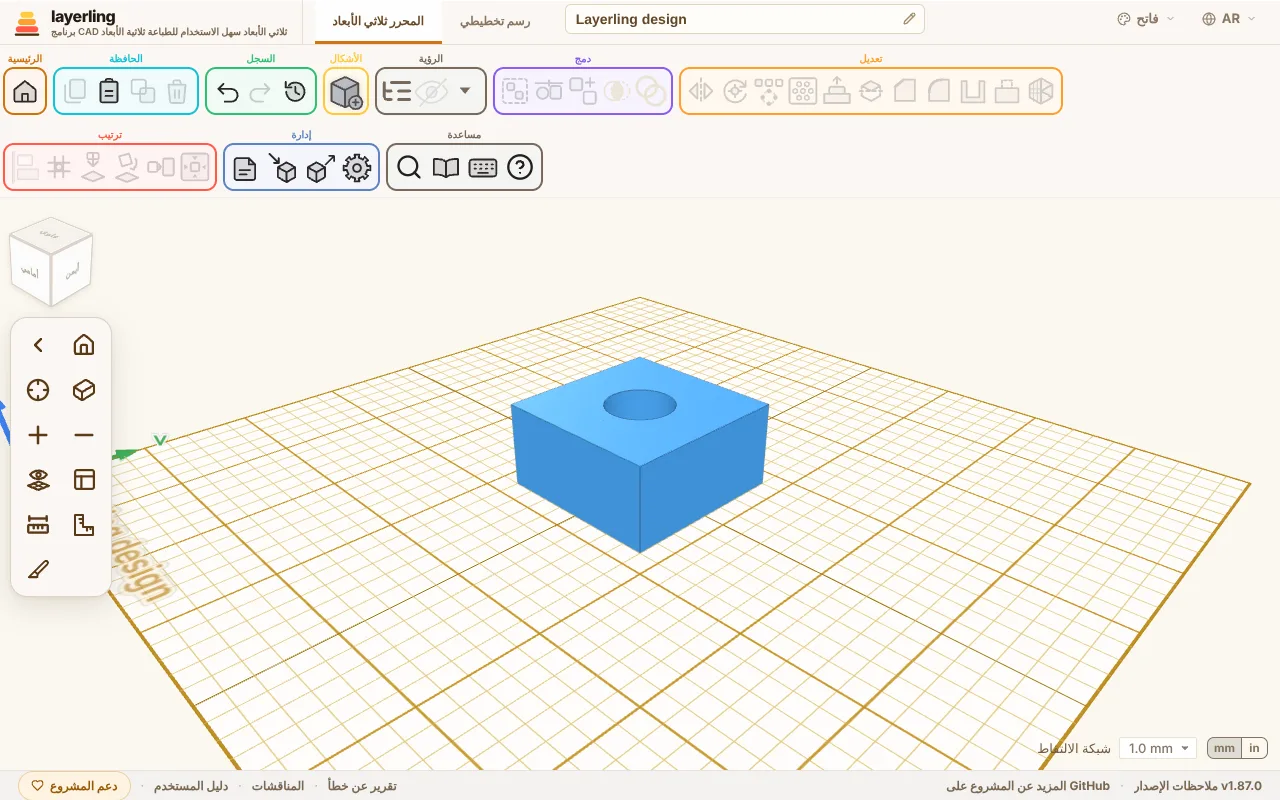
Task: Open the settings gear in the manage group
Action: coord(356,168)
